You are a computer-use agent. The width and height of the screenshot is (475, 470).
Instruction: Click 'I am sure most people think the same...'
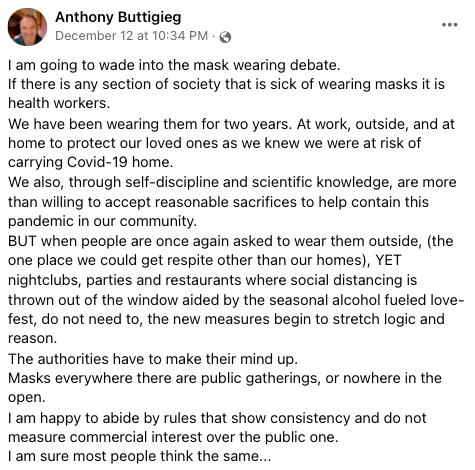pos(139,456)
